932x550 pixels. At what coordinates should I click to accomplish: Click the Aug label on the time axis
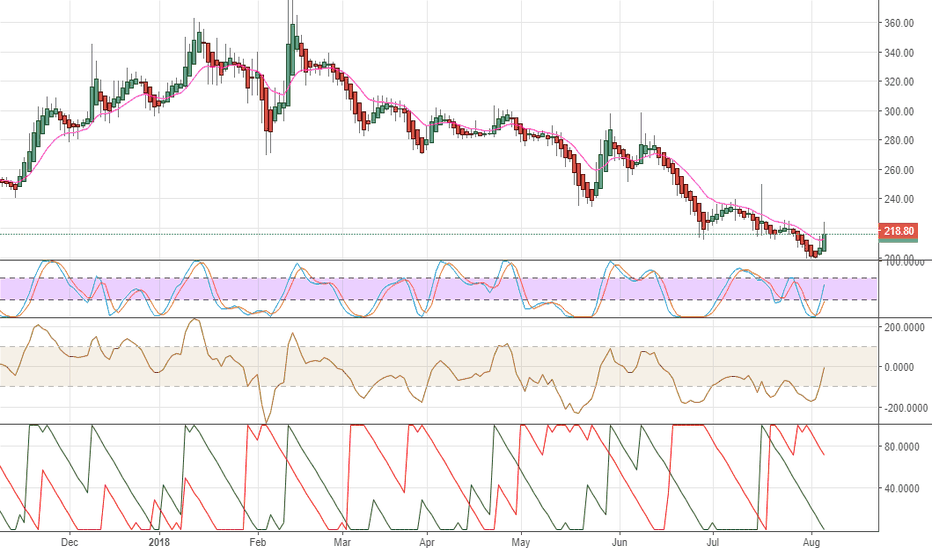click(811, 542)
